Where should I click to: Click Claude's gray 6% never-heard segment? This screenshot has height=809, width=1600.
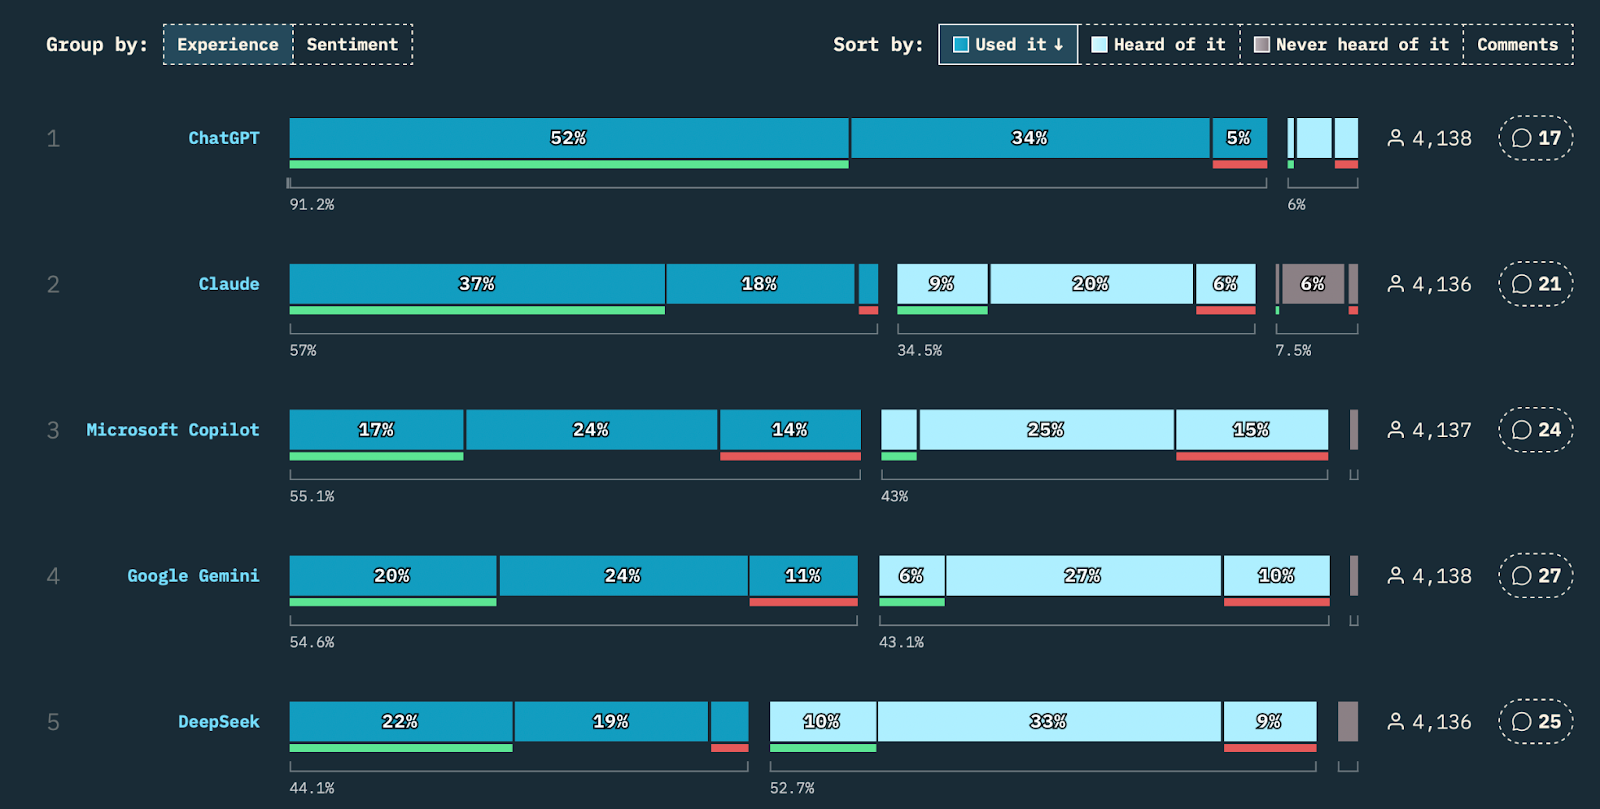click(x=1313, y=284)
